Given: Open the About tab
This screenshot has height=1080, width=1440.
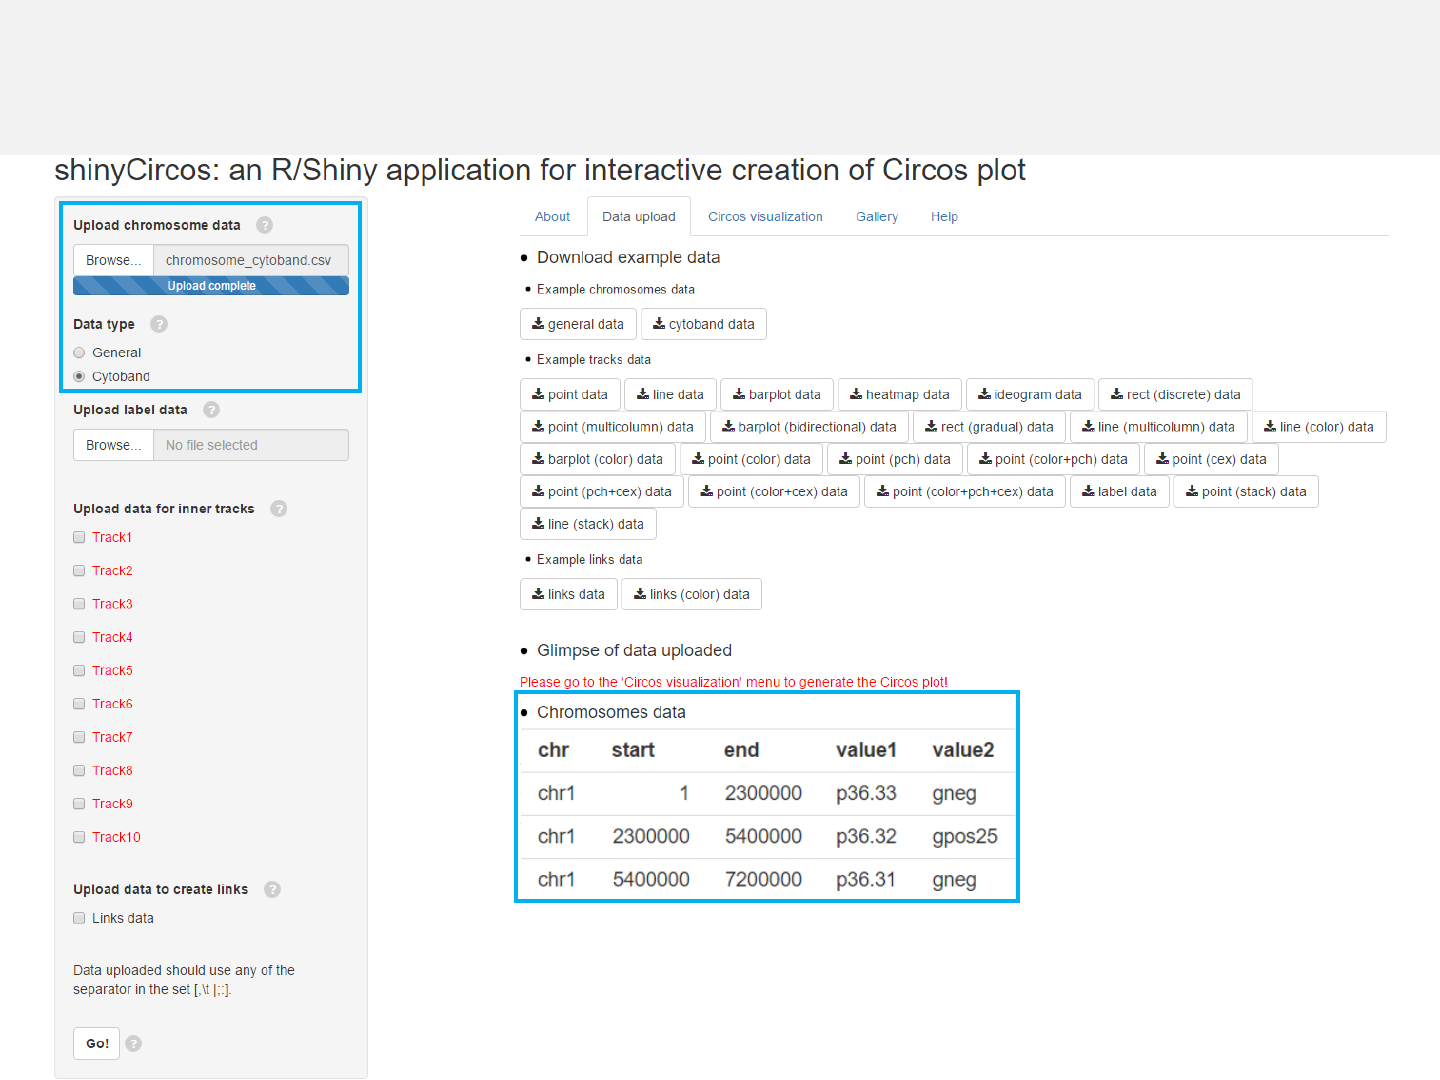Looking at the screenshot, I should click(552, 216).
